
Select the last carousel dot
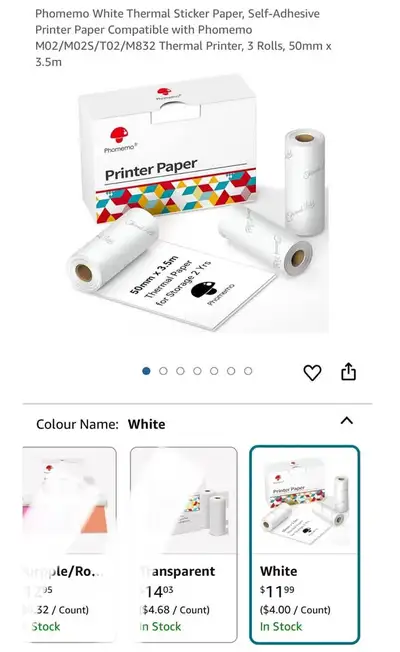tap(248, 371)
